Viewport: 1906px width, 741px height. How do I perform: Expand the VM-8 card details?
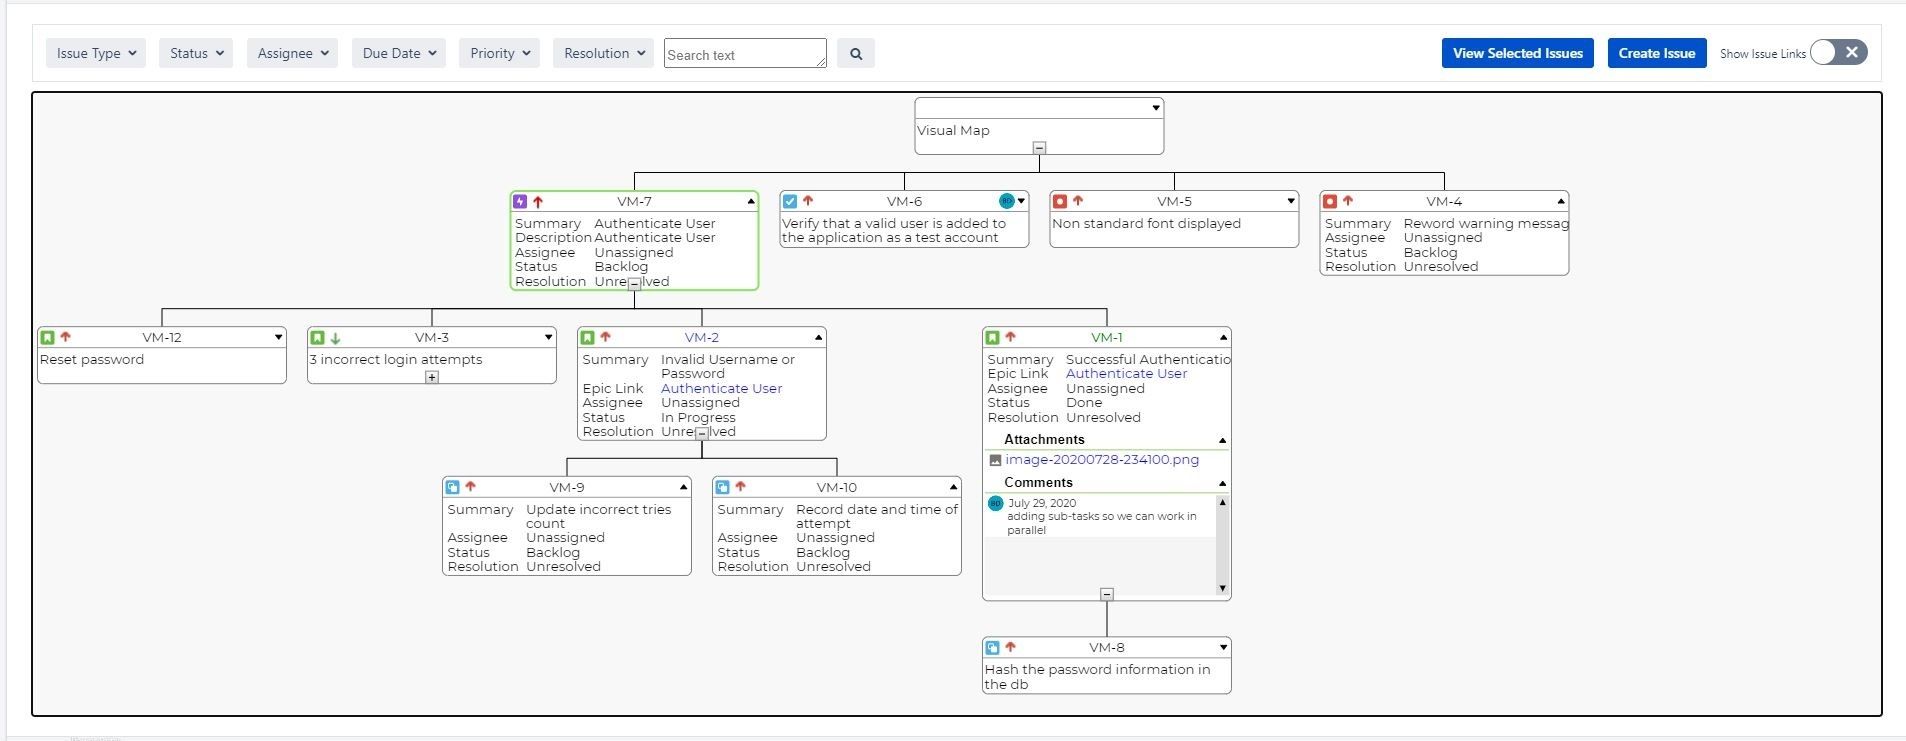(x=1223, y=648)
